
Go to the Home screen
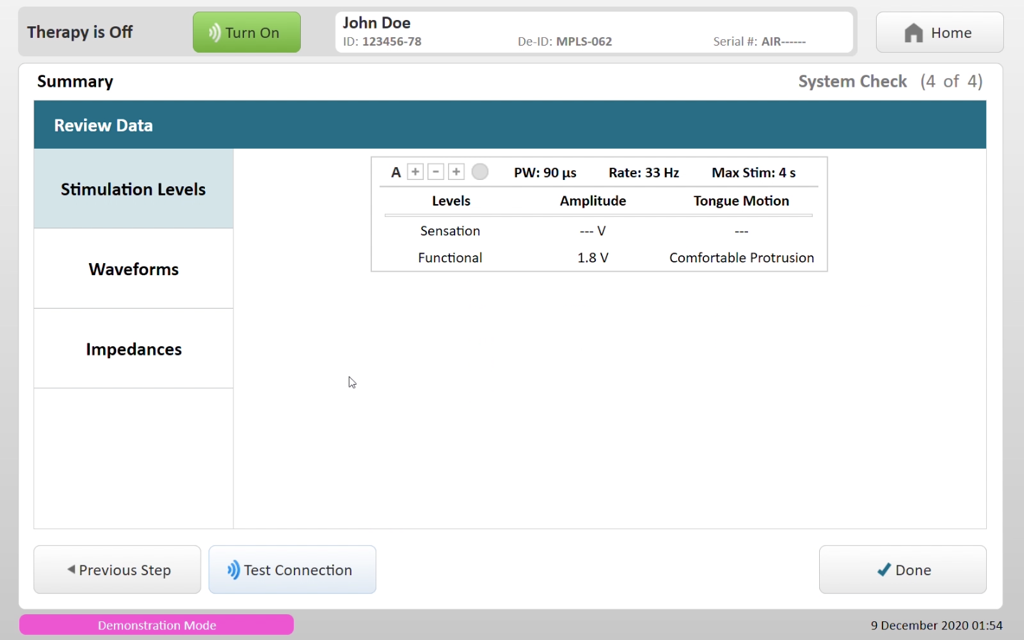[939, 32]
